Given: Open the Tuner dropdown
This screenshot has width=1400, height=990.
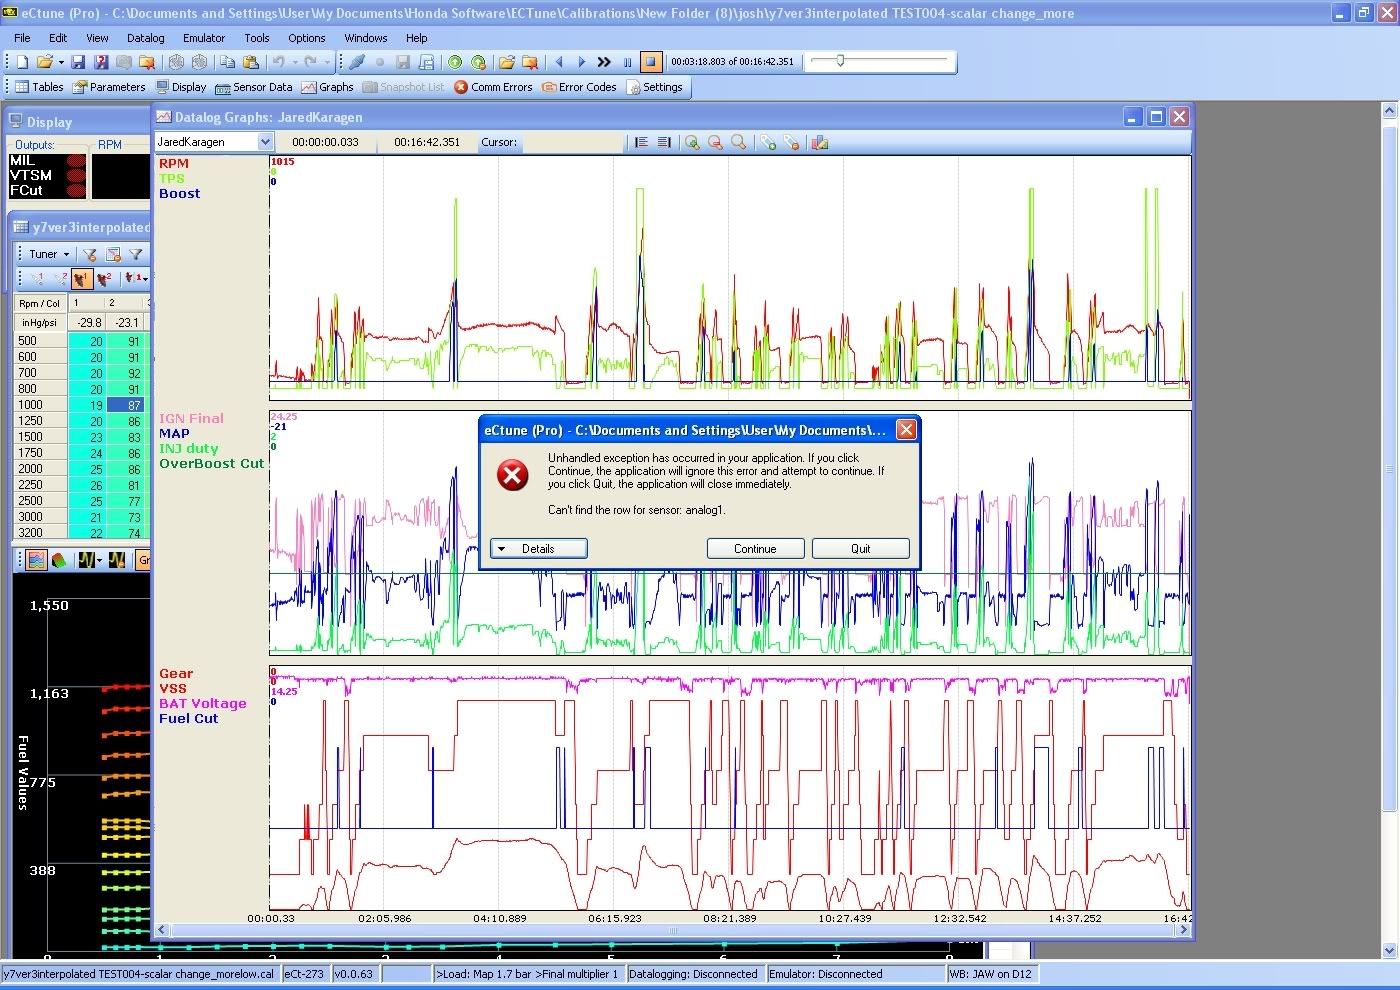Looking at the screenshot, I should tap(49, 254).
